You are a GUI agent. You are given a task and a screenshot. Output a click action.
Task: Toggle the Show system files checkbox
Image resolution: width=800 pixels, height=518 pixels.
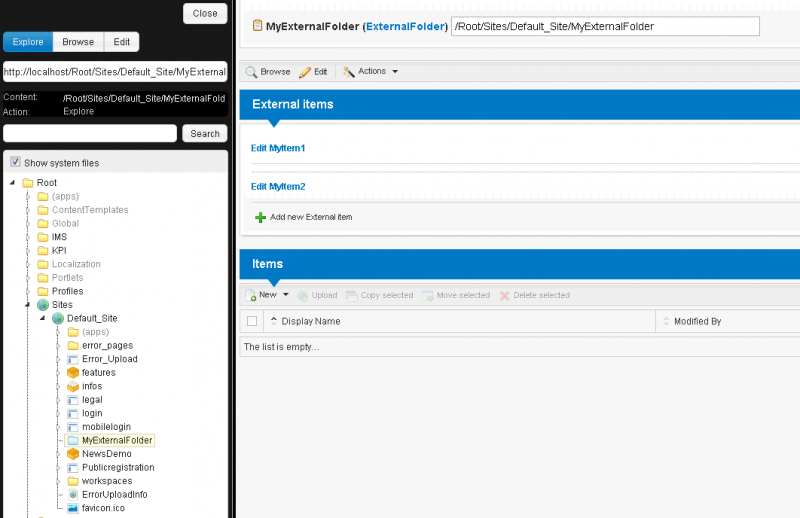[x=15, y=162]
